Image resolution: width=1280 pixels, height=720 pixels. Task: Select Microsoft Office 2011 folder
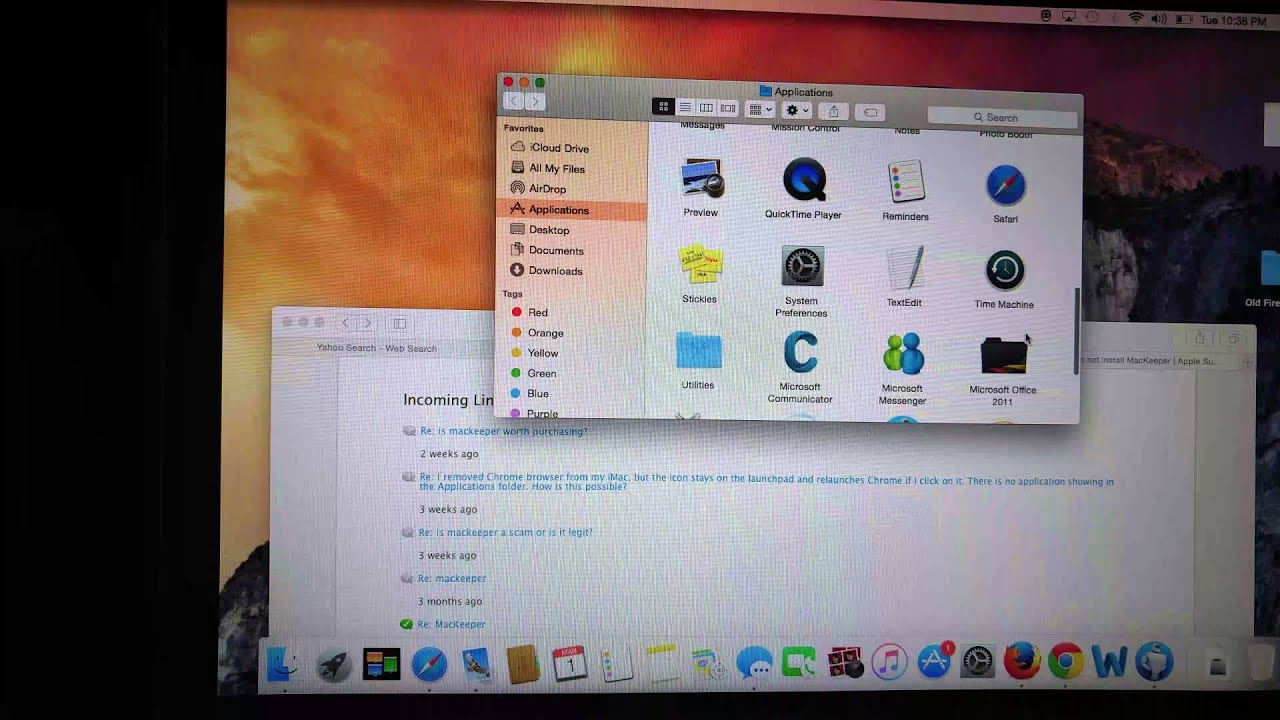pyautogui.click(x=1003, y=358)
